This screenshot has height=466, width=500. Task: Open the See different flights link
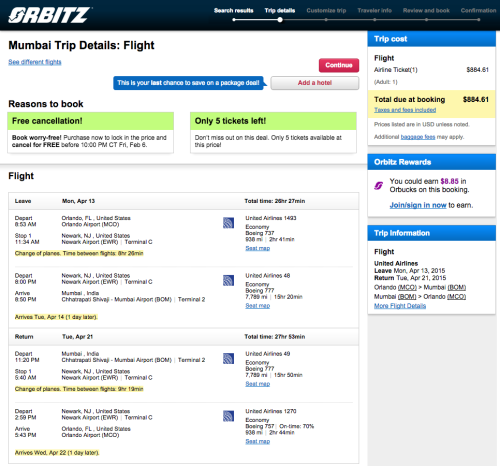click(x=35, y=62)
